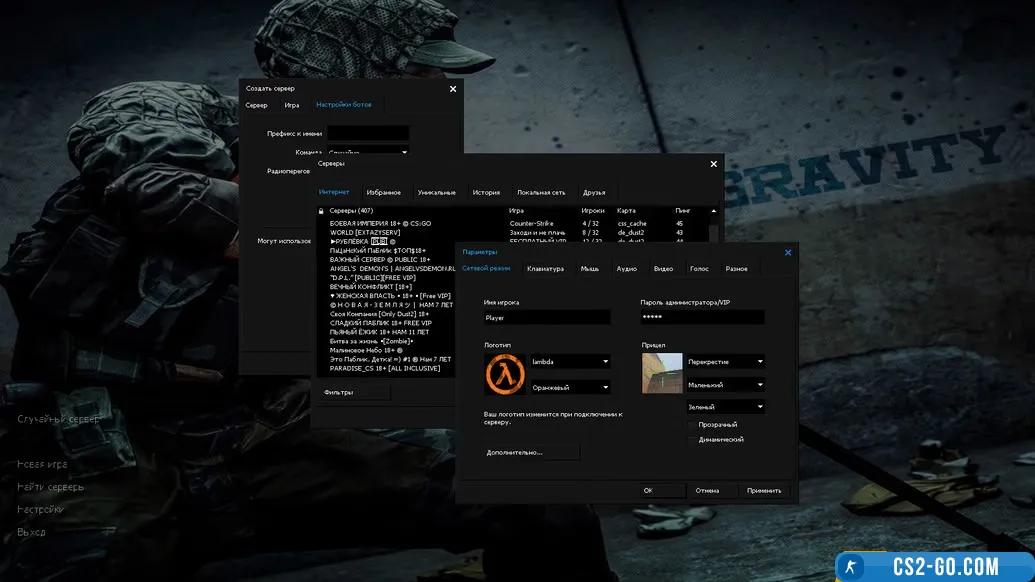Click the crosshair preview image
The width and height of the screenshot is (1035, 582).
[661, 373]
